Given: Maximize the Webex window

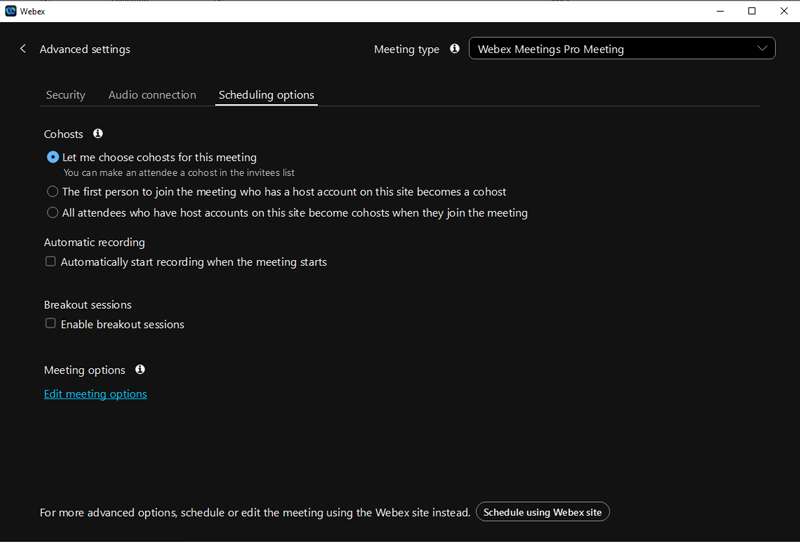Looking at the screenshot, I should click(752, 11).
